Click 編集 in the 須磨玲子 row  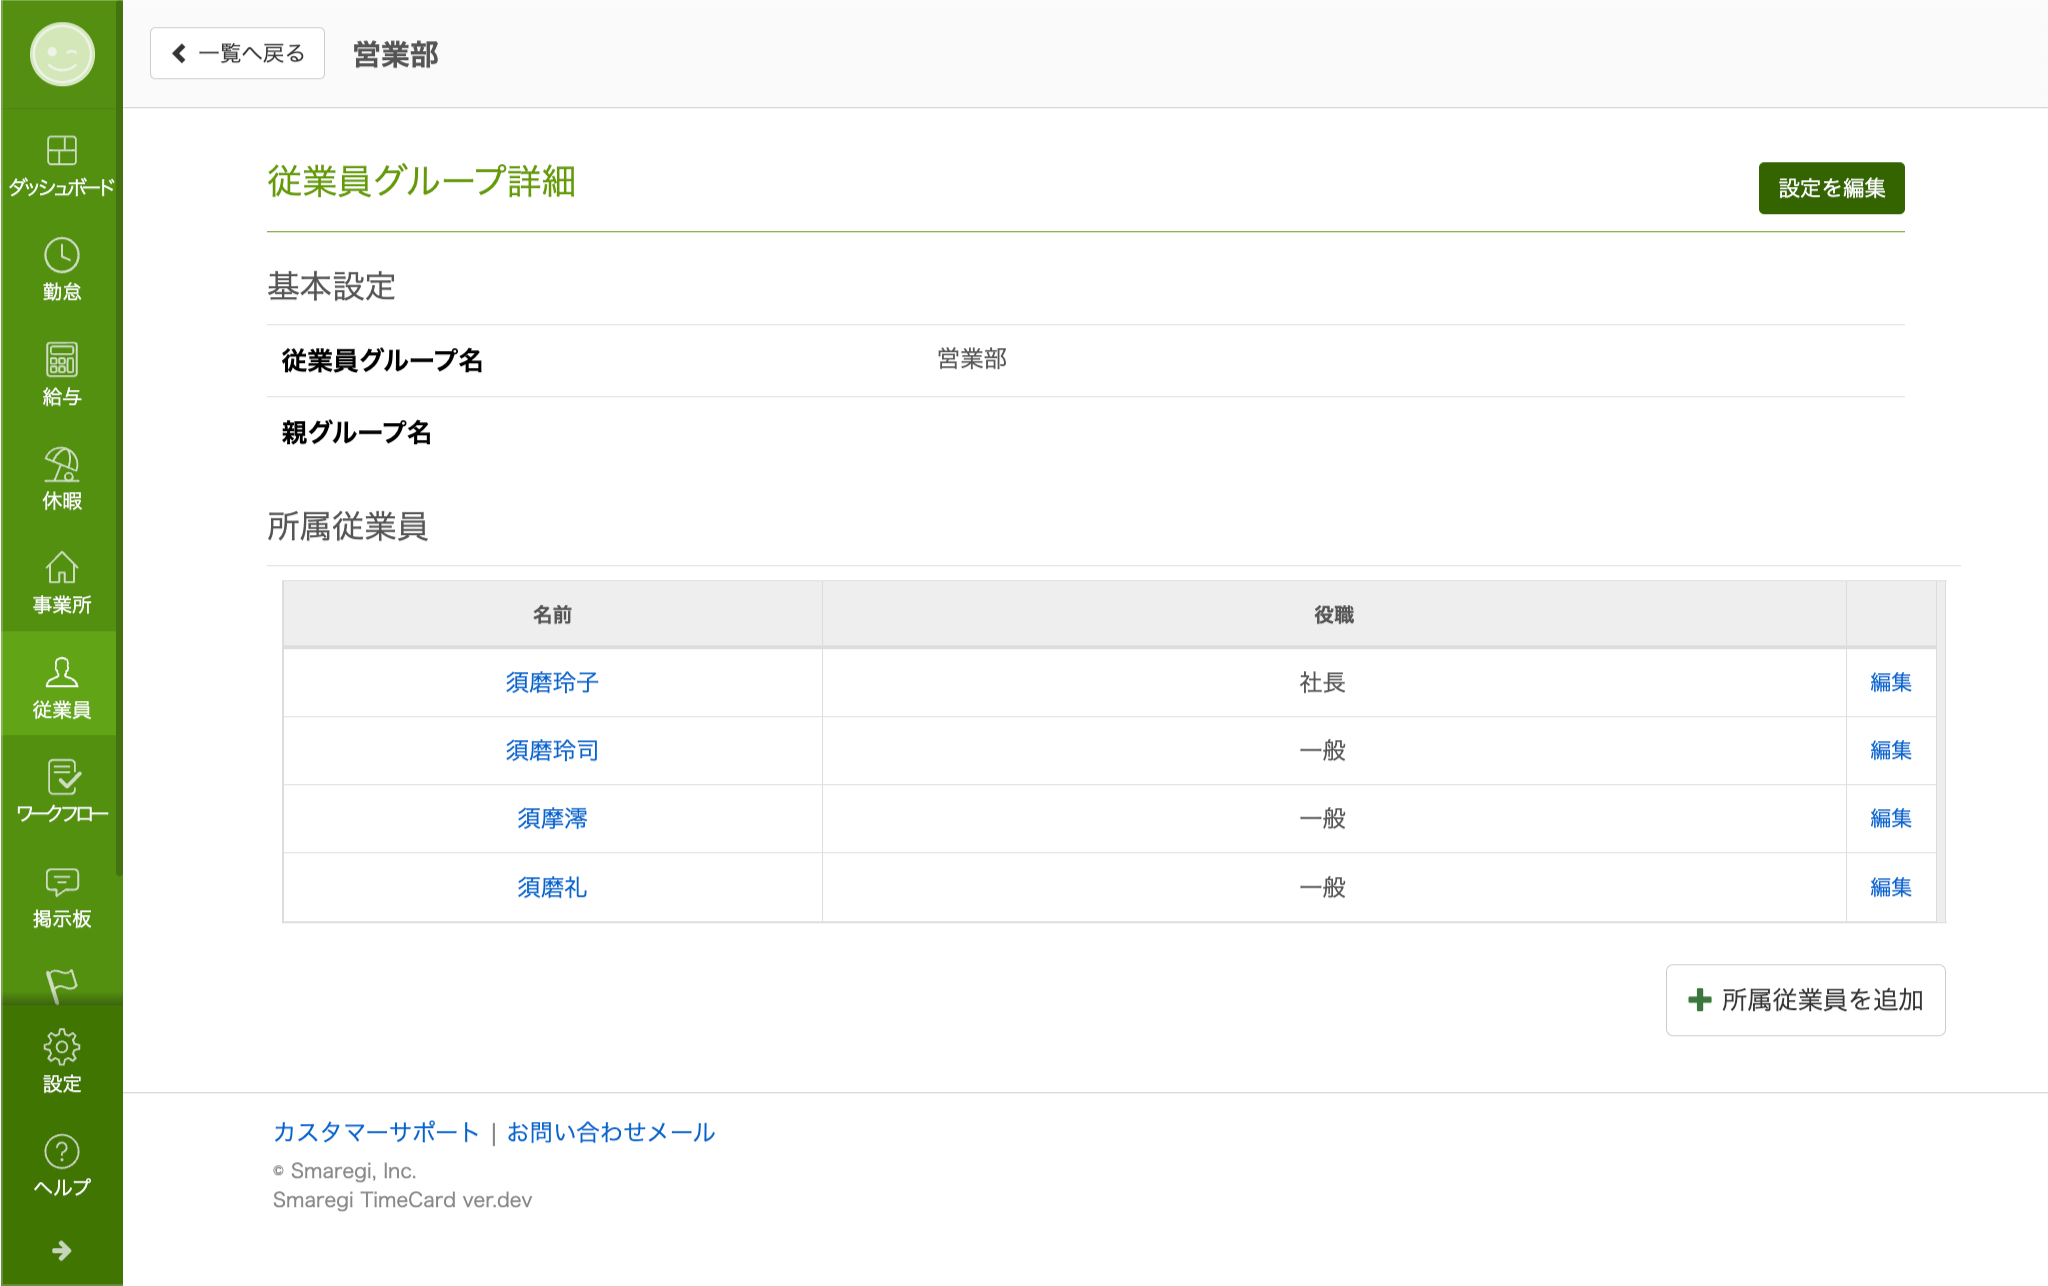pos(1890,682)
